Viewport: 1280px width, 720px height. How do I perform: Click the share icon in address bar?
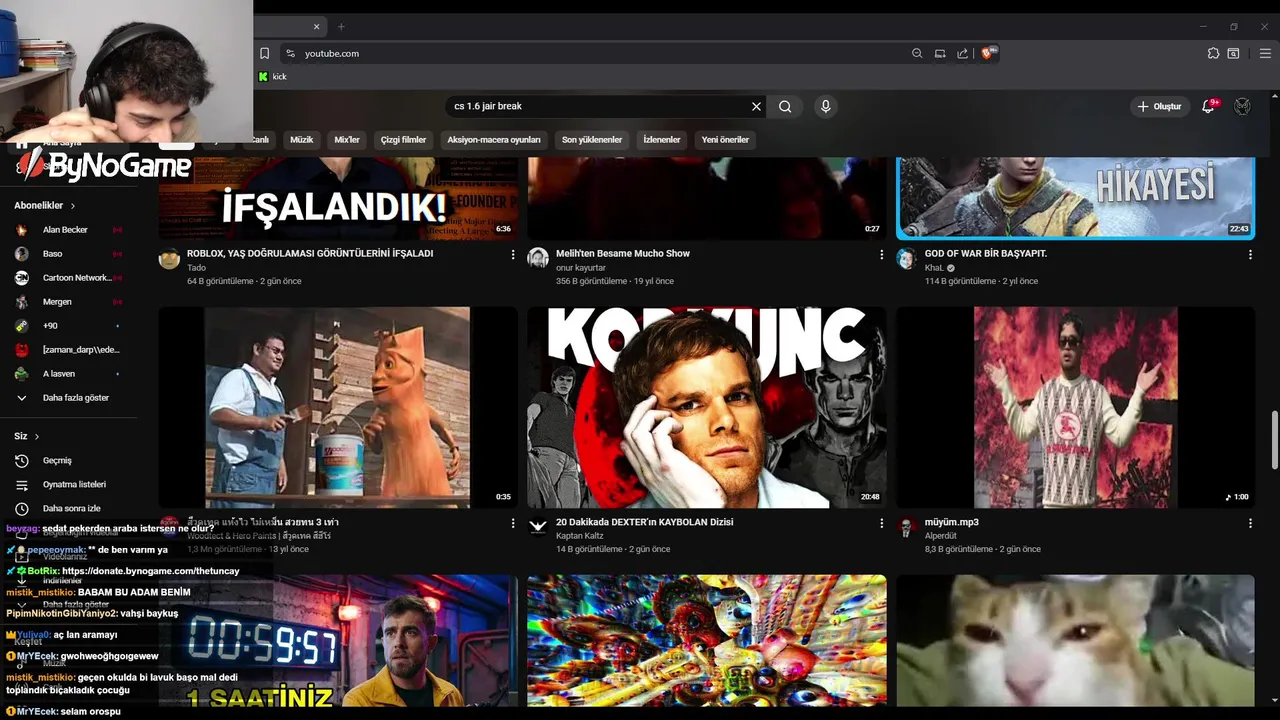[962, 53]
